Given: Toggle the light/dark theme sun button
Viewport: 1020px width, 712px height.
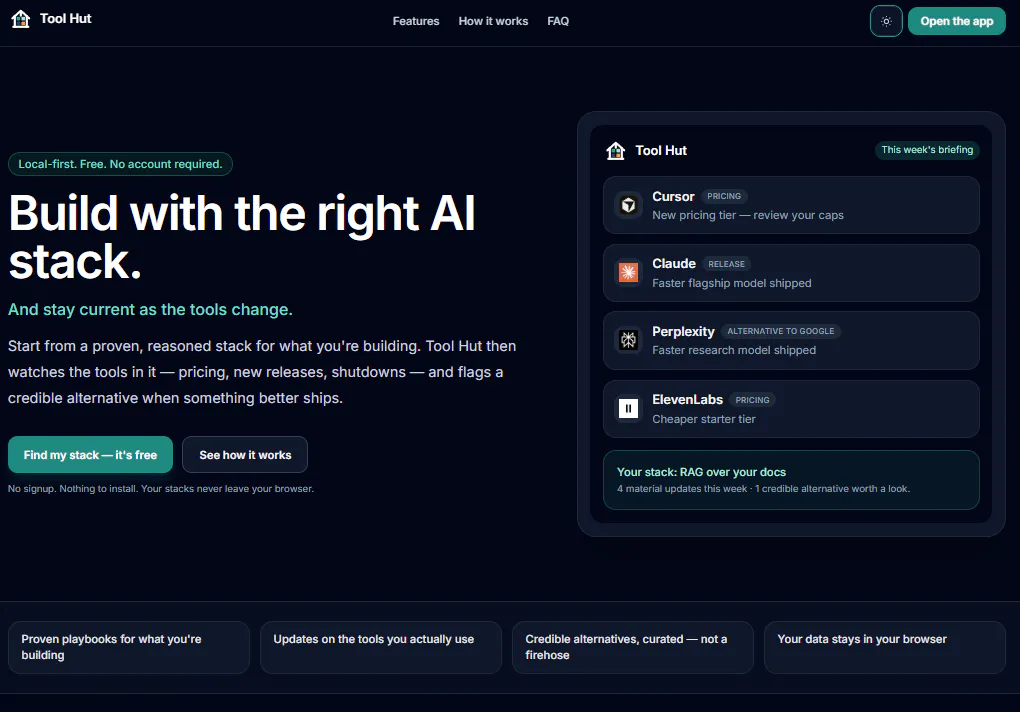Looking at the screenshot, I should tap(886, 21).
